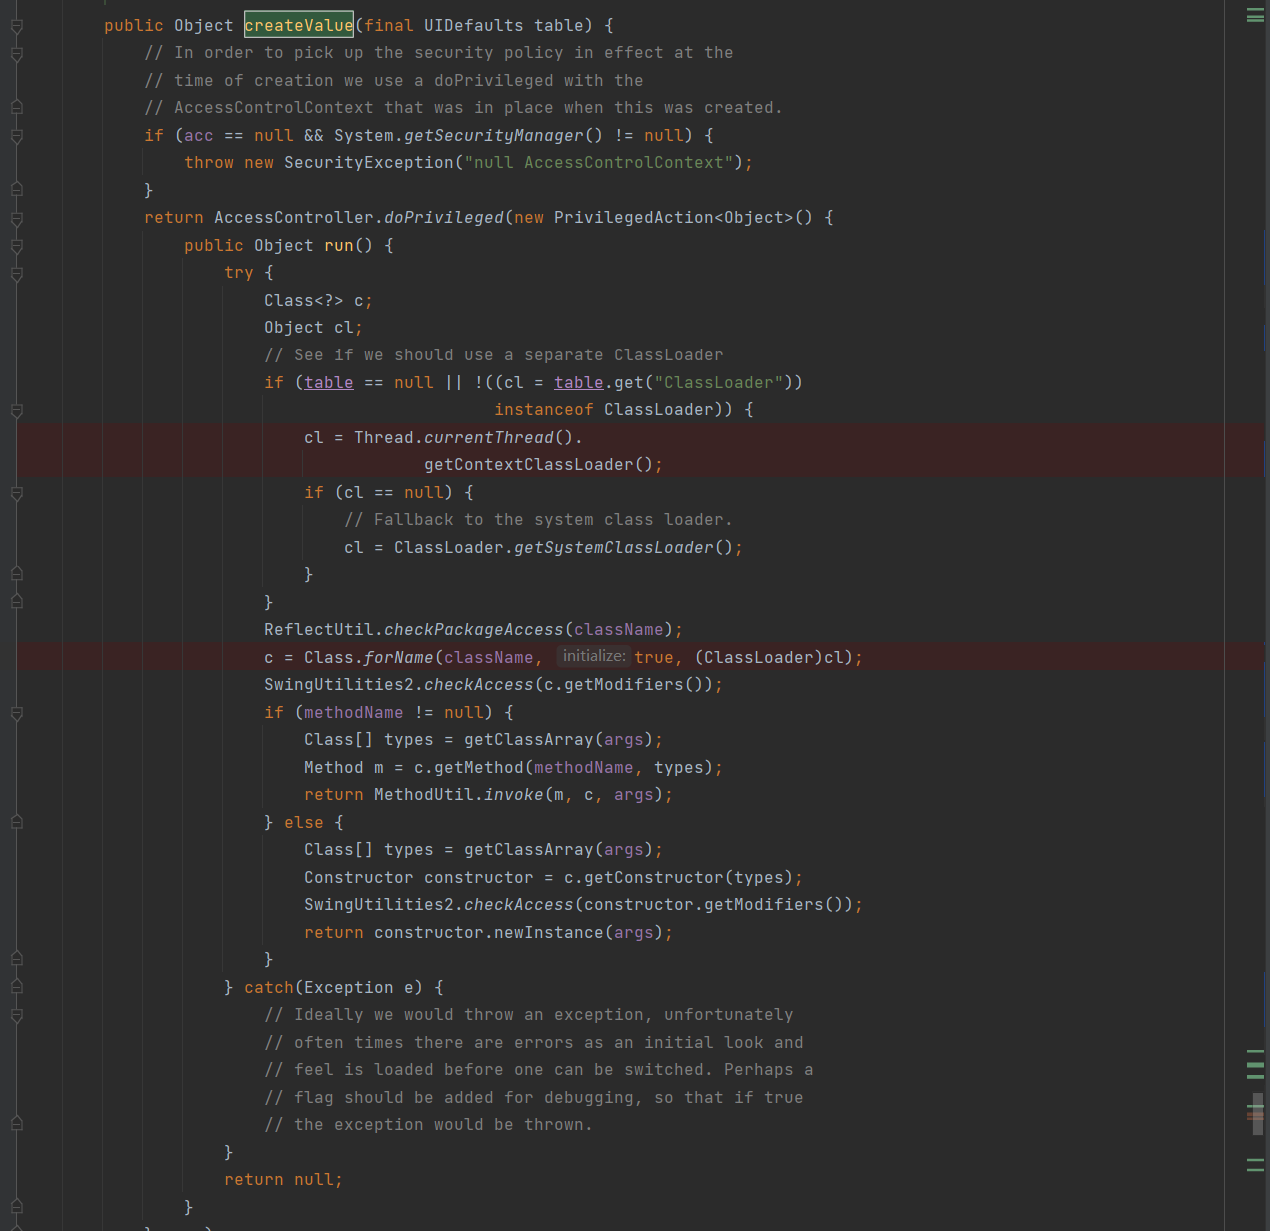Collapse the createValue method fold marker
The image size is (1270, 1231).
pos(17,26)
